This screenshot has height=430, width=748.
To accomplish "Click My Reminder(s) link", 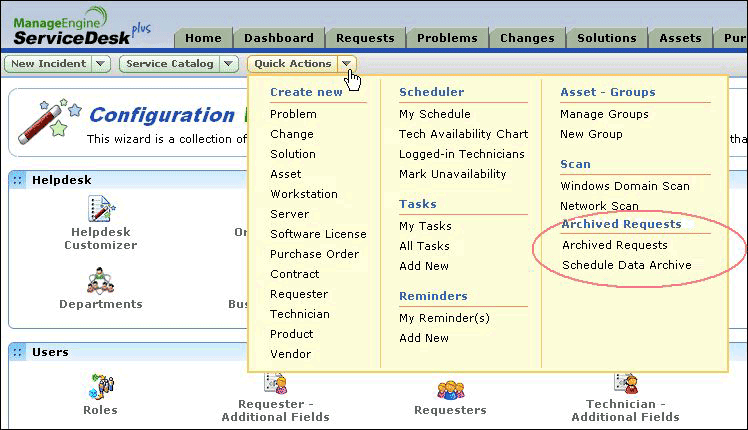I will [x=444, y=318].
